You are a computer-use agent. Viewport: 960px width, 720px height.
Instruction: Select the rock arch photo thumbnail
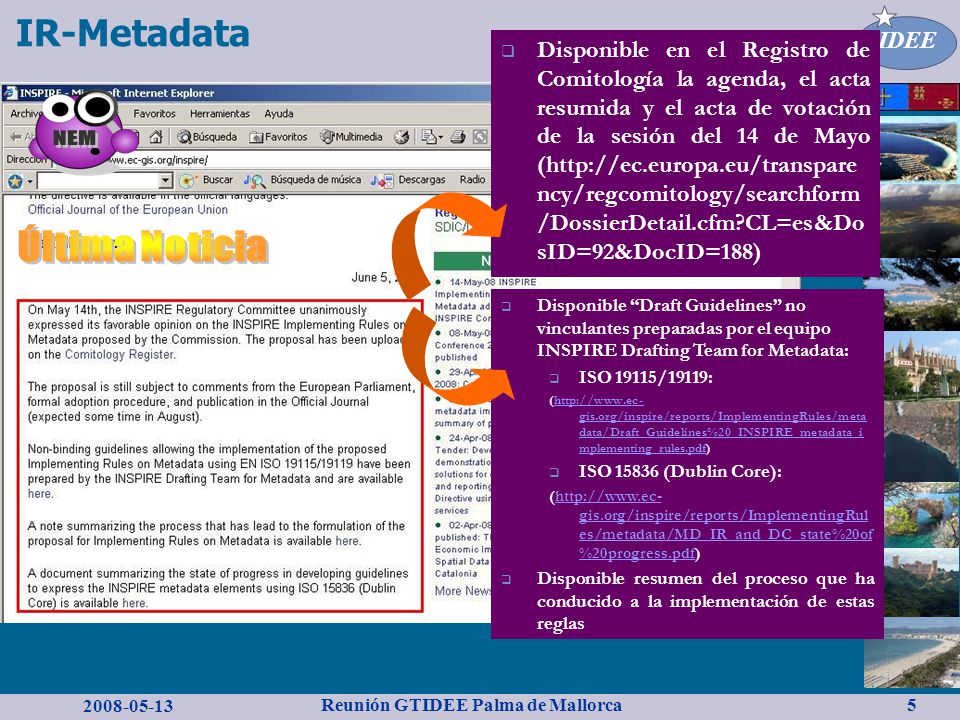(x=920, y=515)
